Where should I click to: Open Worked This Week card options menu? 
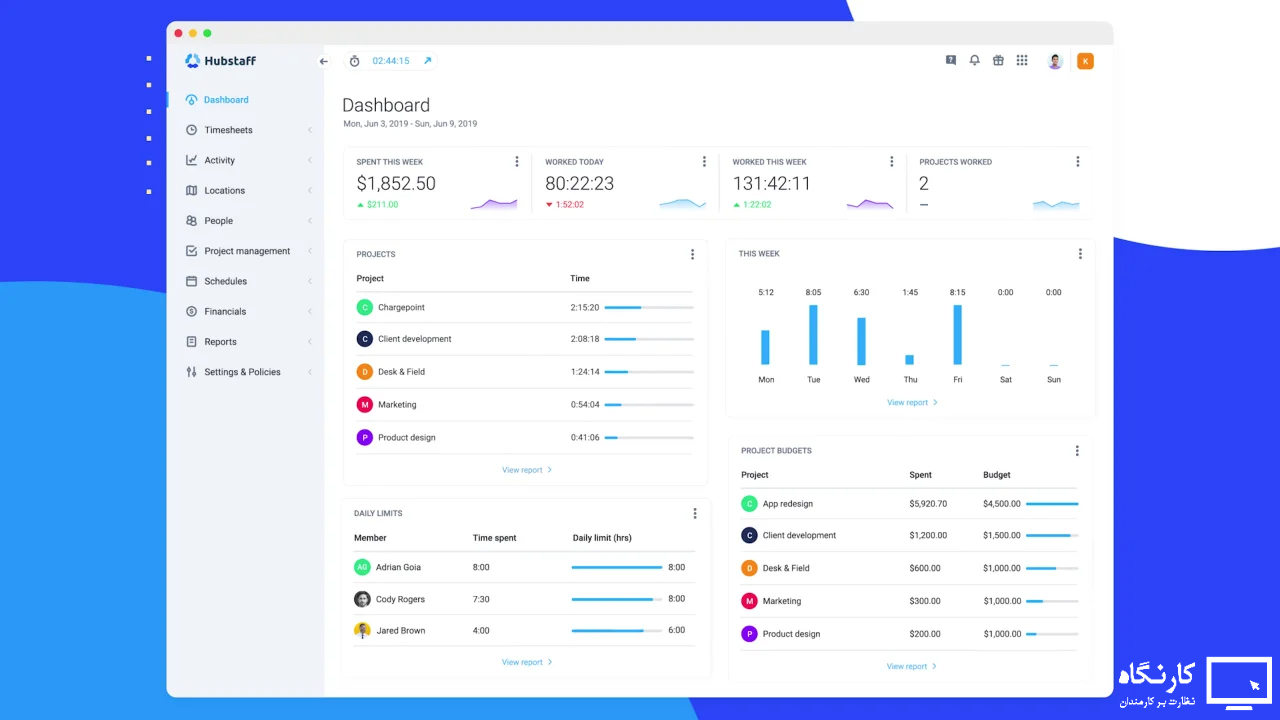892,161
